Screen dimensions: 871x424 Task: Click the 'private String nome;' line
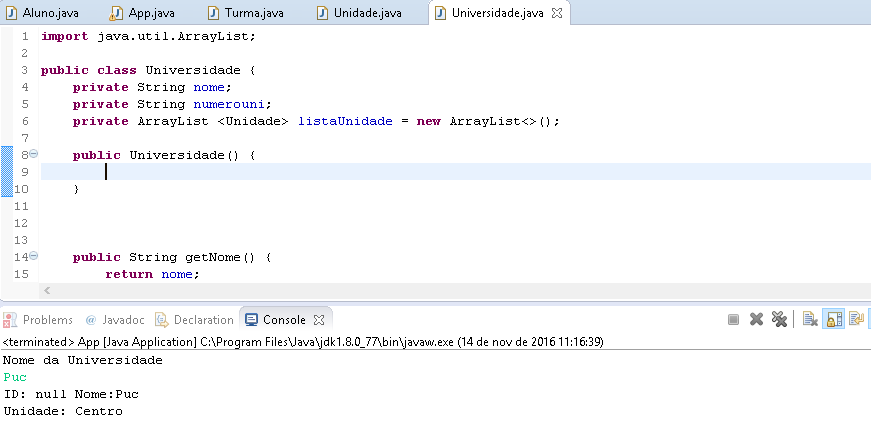152,87
